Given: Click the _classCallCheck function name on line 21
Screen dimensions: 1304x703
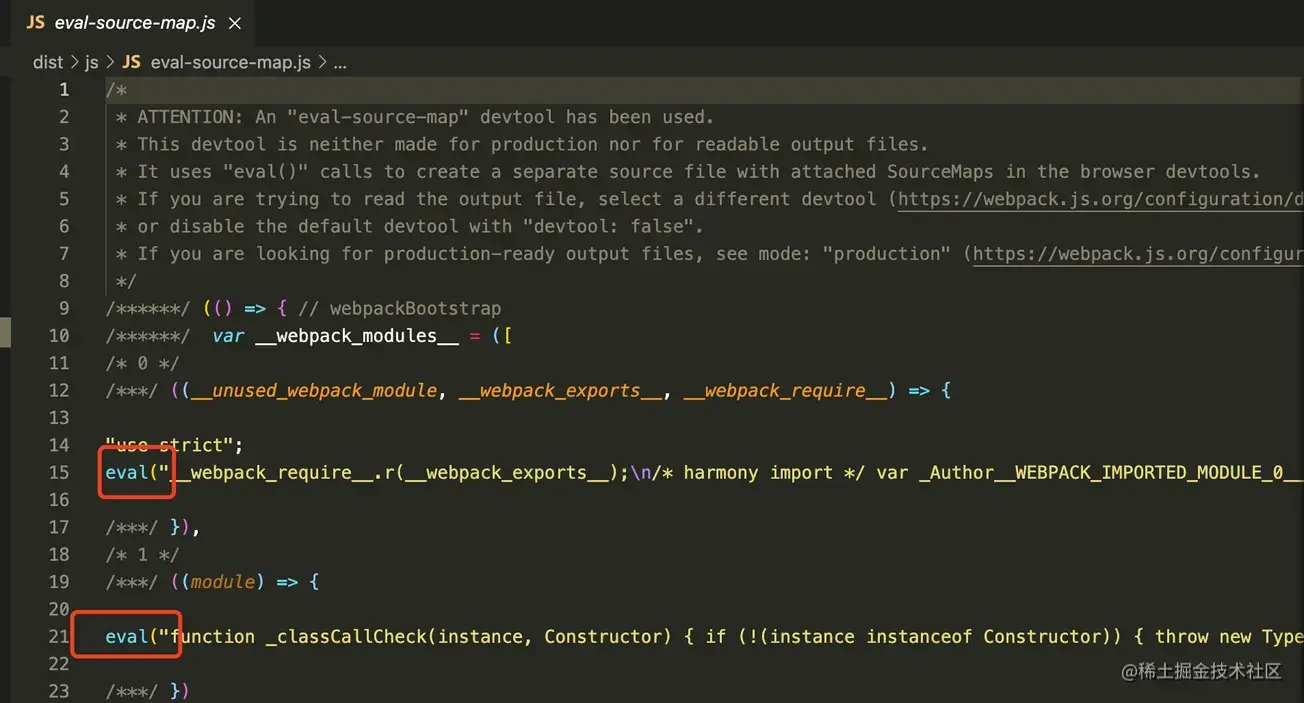Looking at the screenshot, I should pyautogui.click(x=346, y=637).
